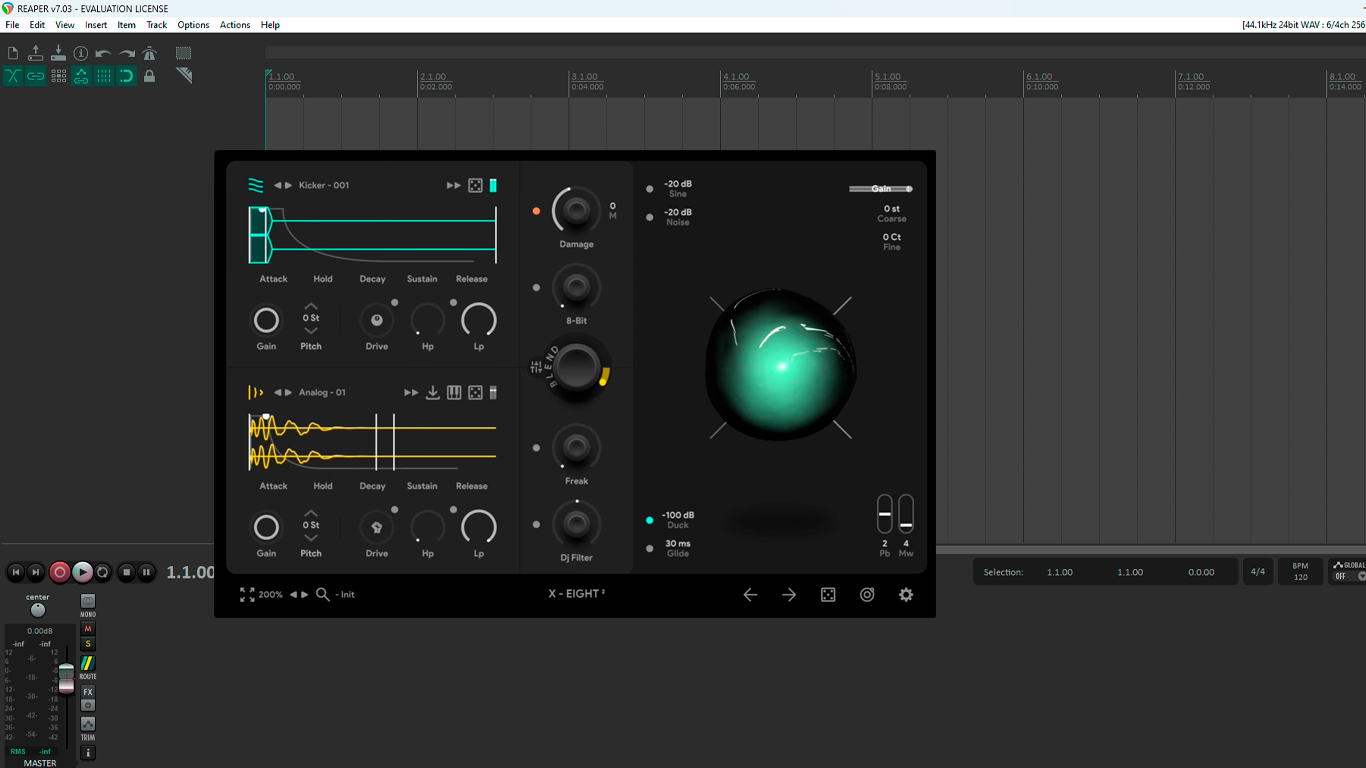Click the Stop button in transport

(x=126, y=572)
